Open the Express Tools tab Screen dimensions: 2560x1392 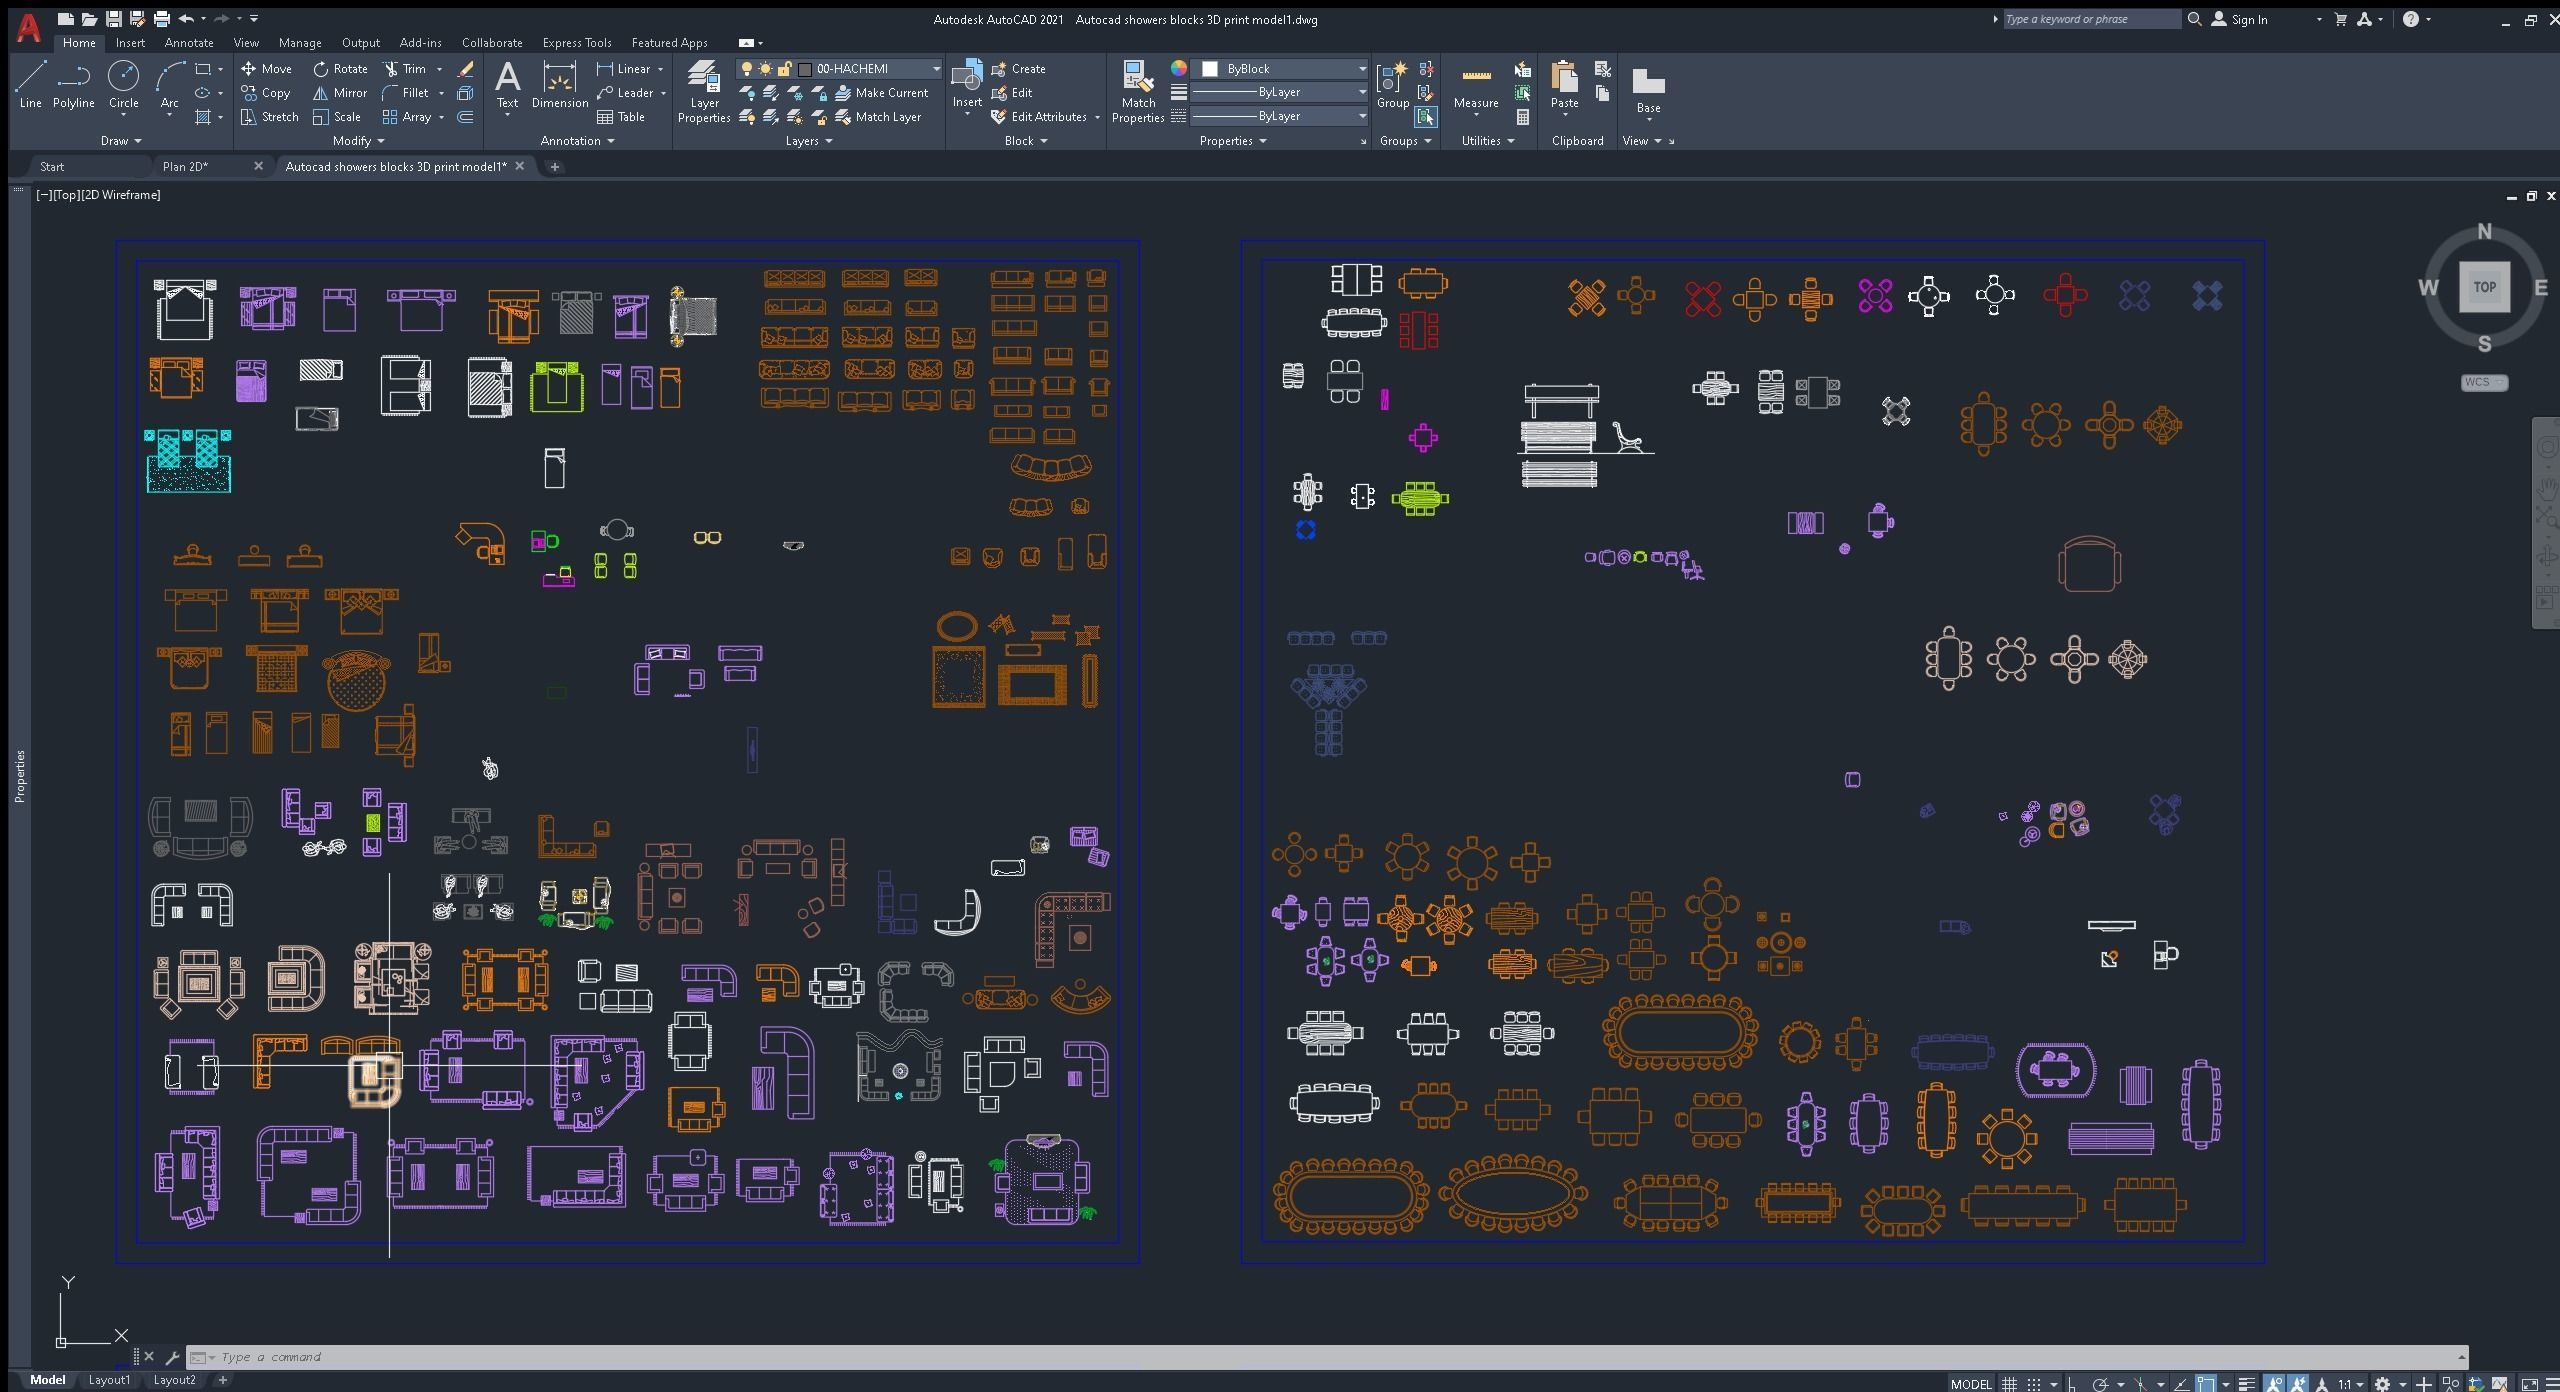(577, 43)
